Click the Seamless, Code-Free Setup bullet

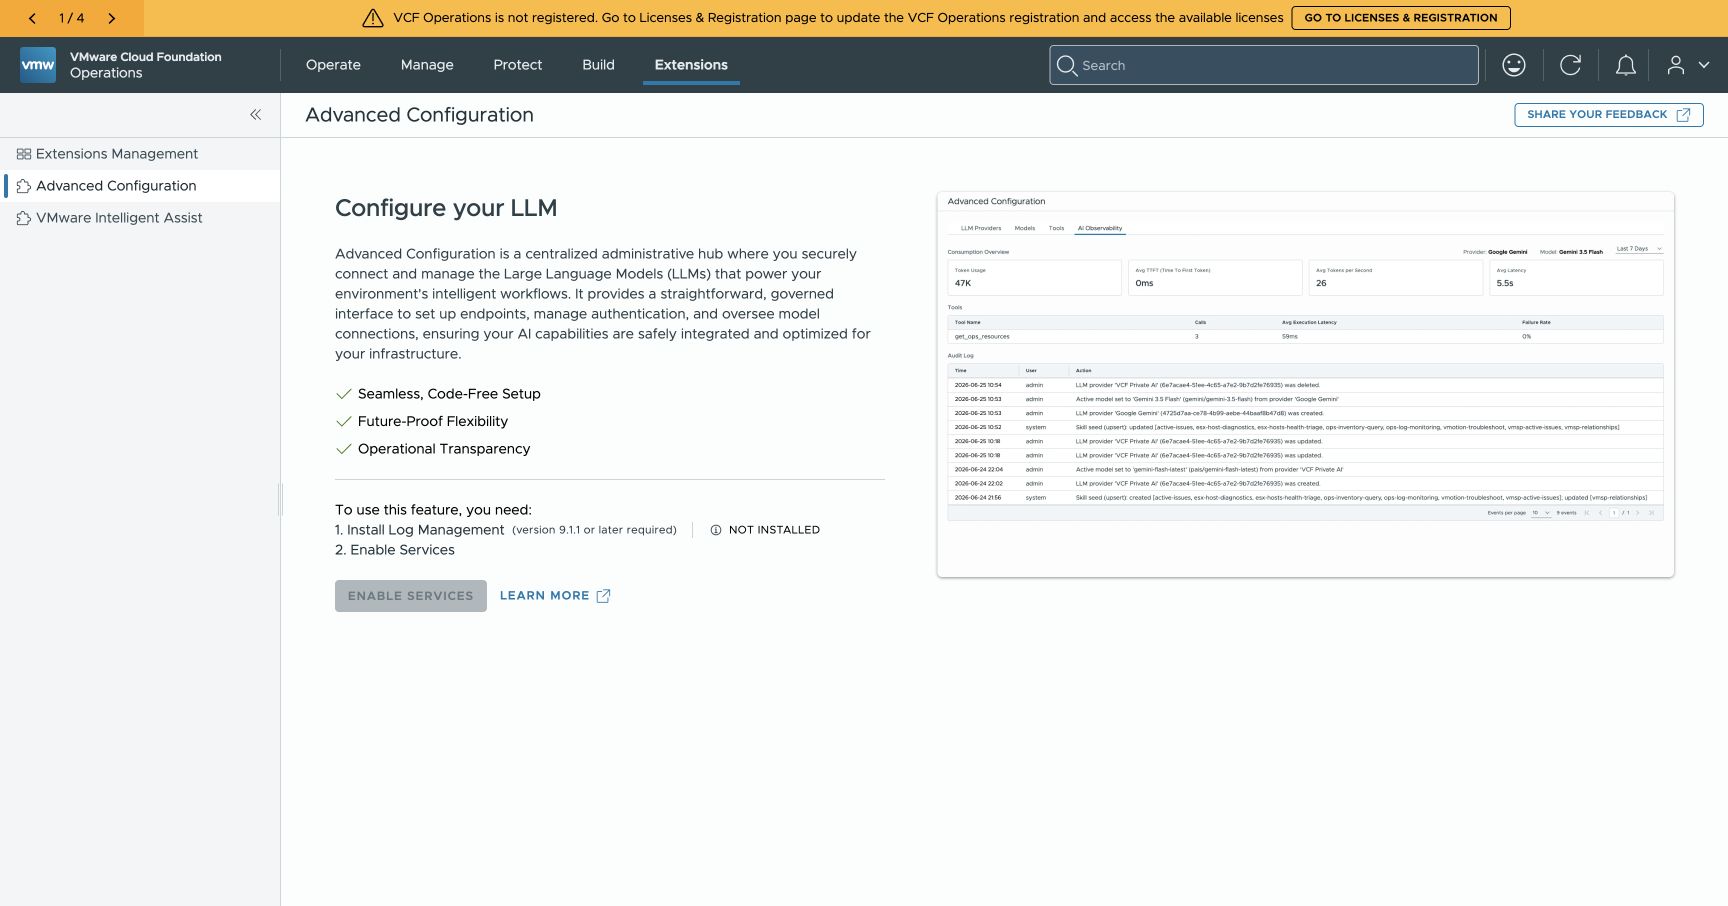(449, 394)
